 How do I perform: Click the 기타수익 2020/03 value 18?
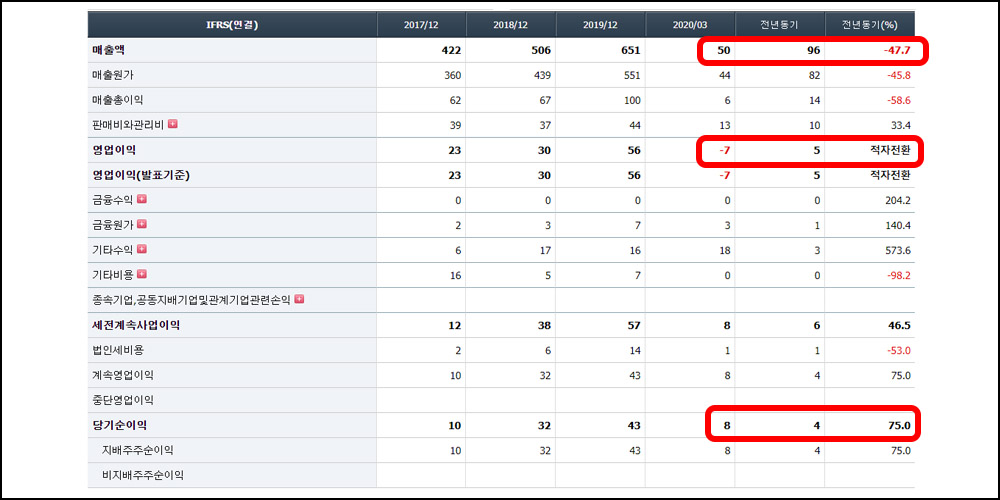pos(725,250)
